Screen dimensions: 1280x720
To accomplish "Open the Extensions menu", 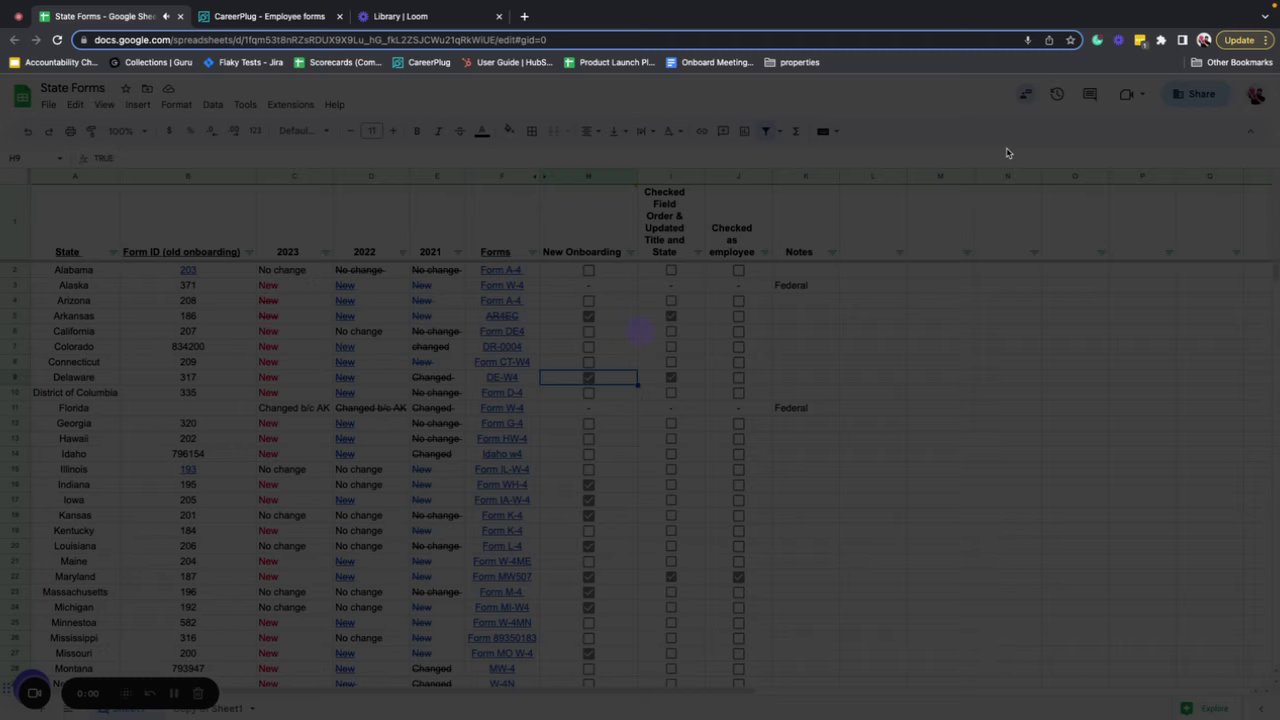I will [x=290, y=105].
